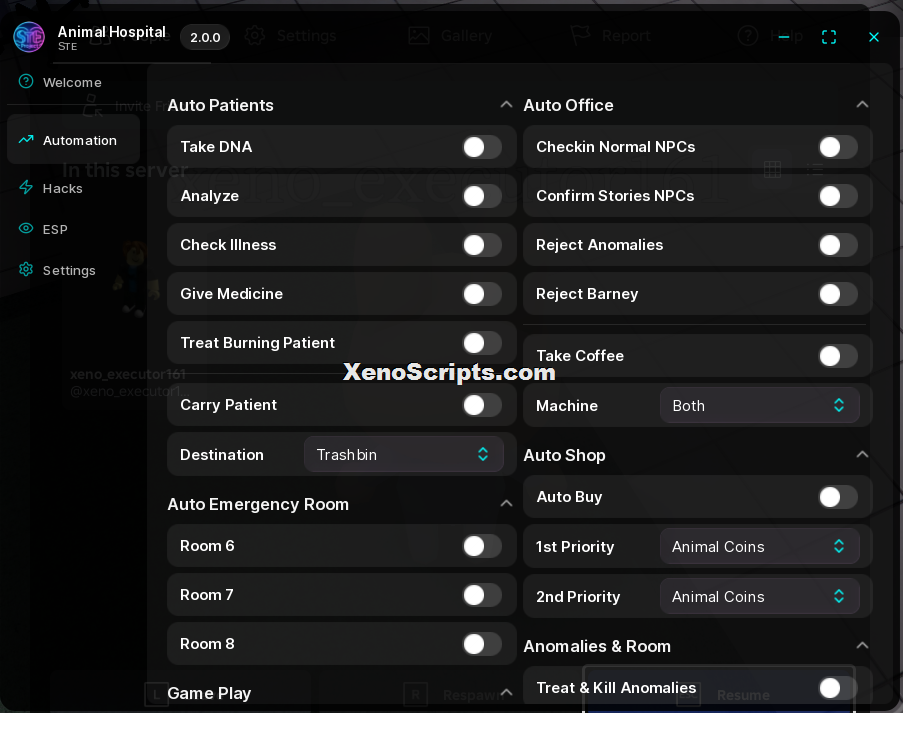Enable Give Medicine toggle
This screenshot has height=743, width=903.
(482, 294)
